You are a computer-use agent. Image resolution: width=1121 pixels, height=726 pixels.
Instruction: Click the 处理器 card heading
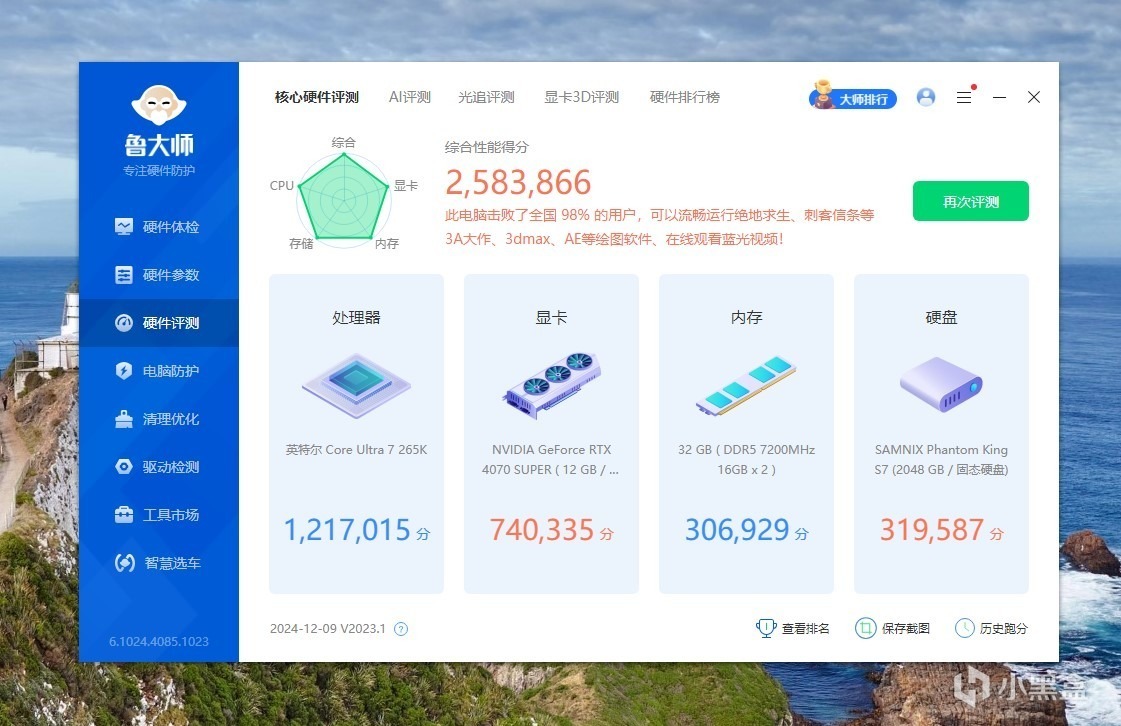(356, 318)
